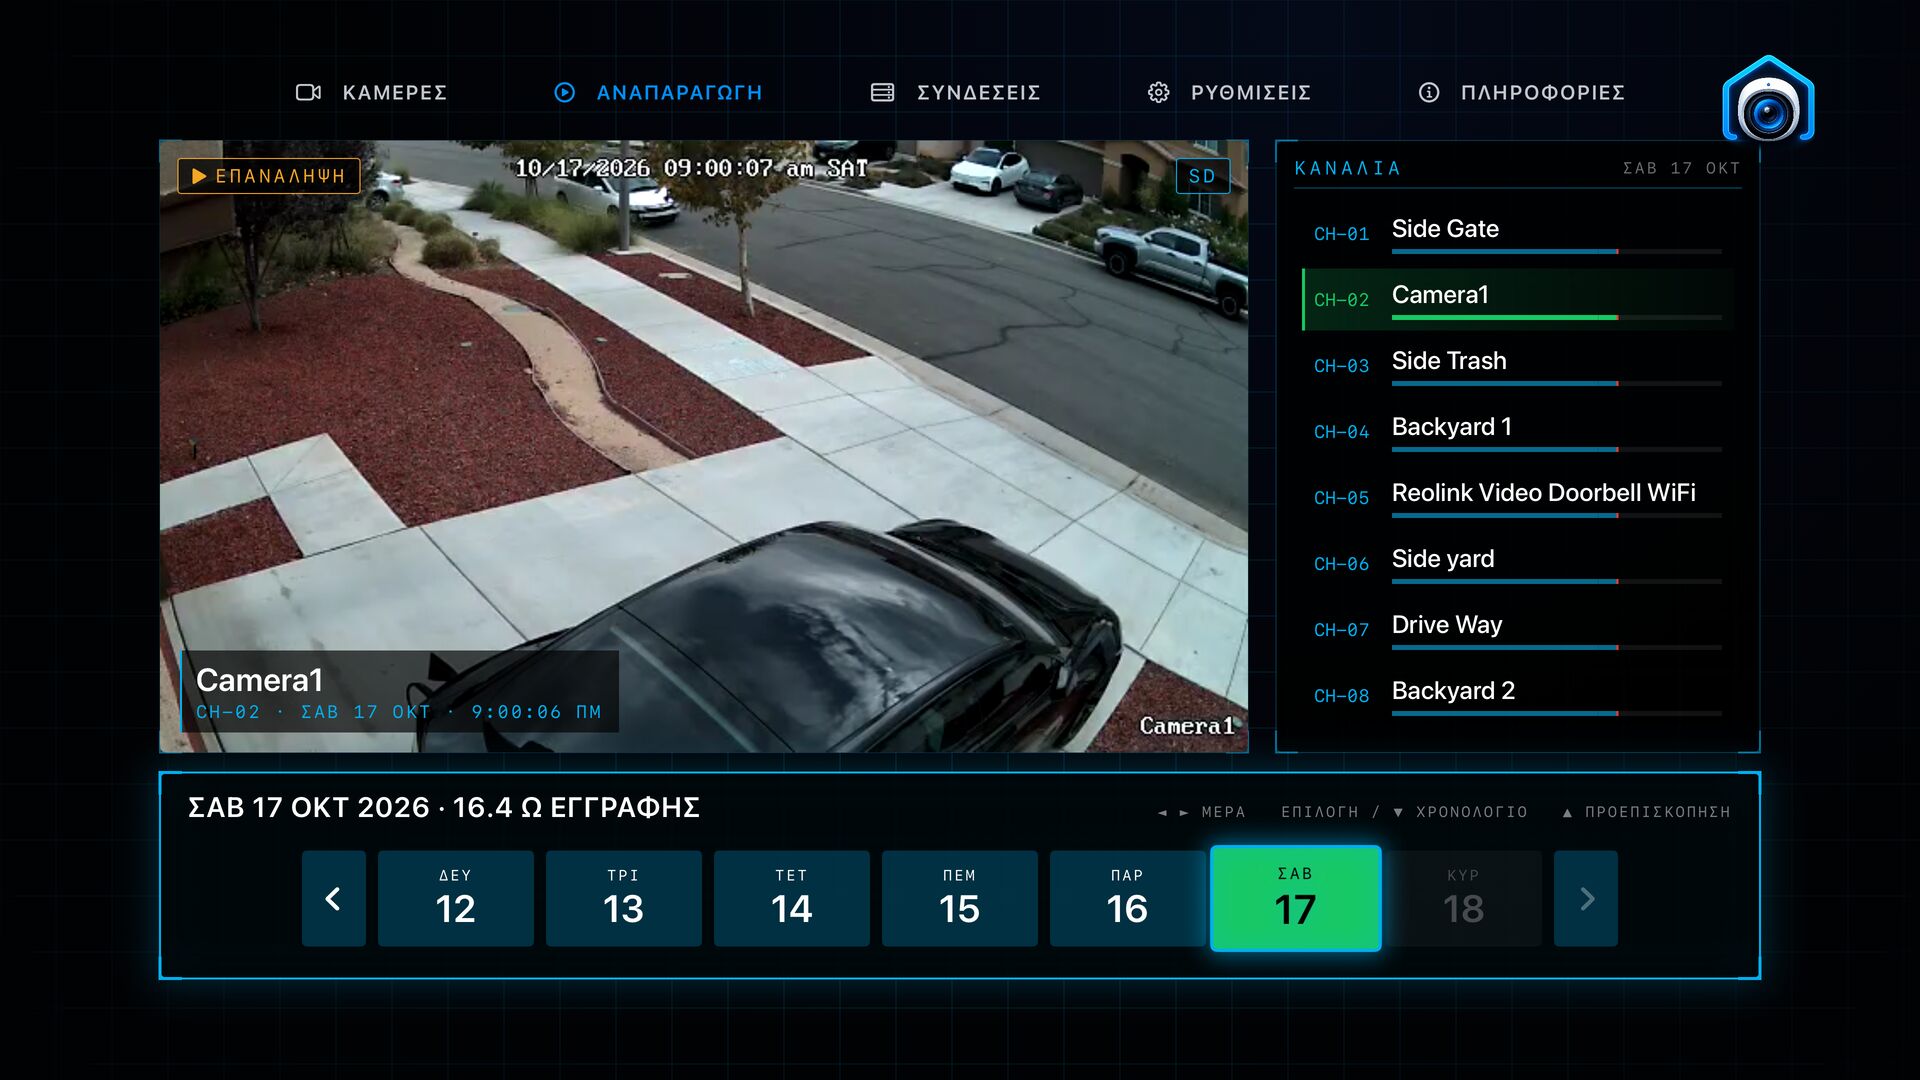The width and height of the screenshot is (1920, 1080).
Task: Select channel CH-03 Side Trash
Action: point(1517,365)
